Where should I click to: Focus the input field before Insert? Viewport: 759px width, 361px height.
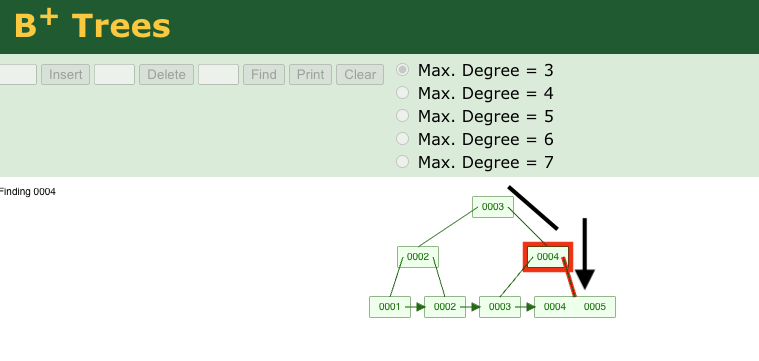click(17, 75)
